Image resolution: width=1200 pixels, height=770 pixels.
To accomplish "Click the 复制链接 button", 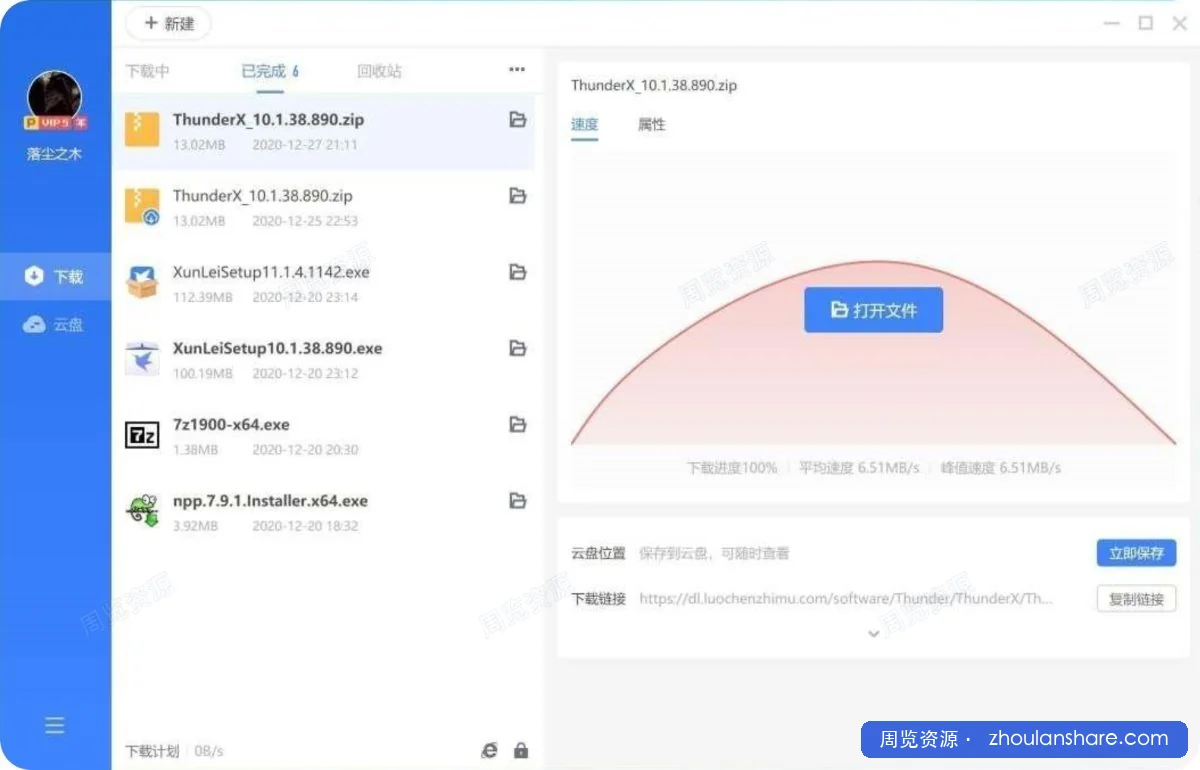I will [x=1136, y=599].
